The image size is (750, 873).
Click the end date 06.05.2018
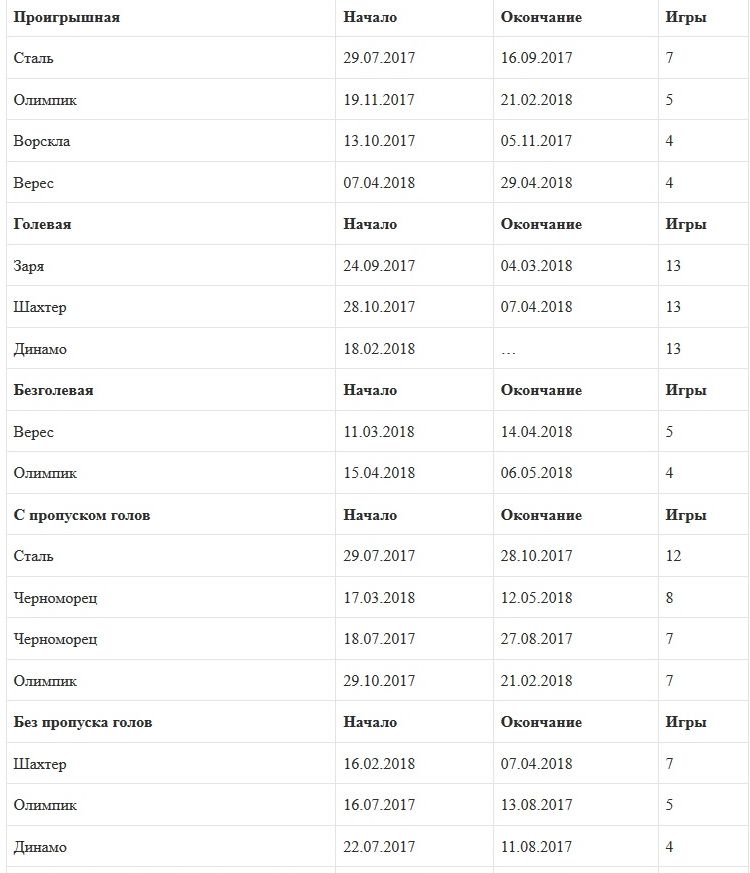(537, 473)
